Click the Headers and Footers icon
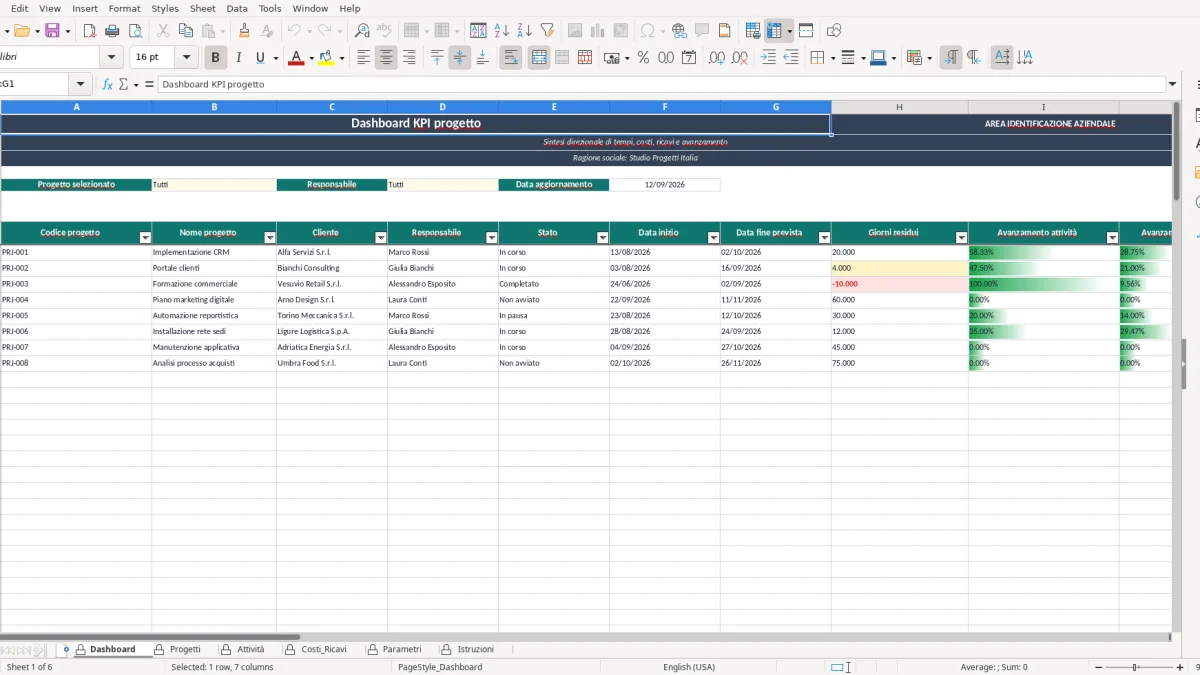The width and height of the screenshot is (1200, 675). coord(725,31)
